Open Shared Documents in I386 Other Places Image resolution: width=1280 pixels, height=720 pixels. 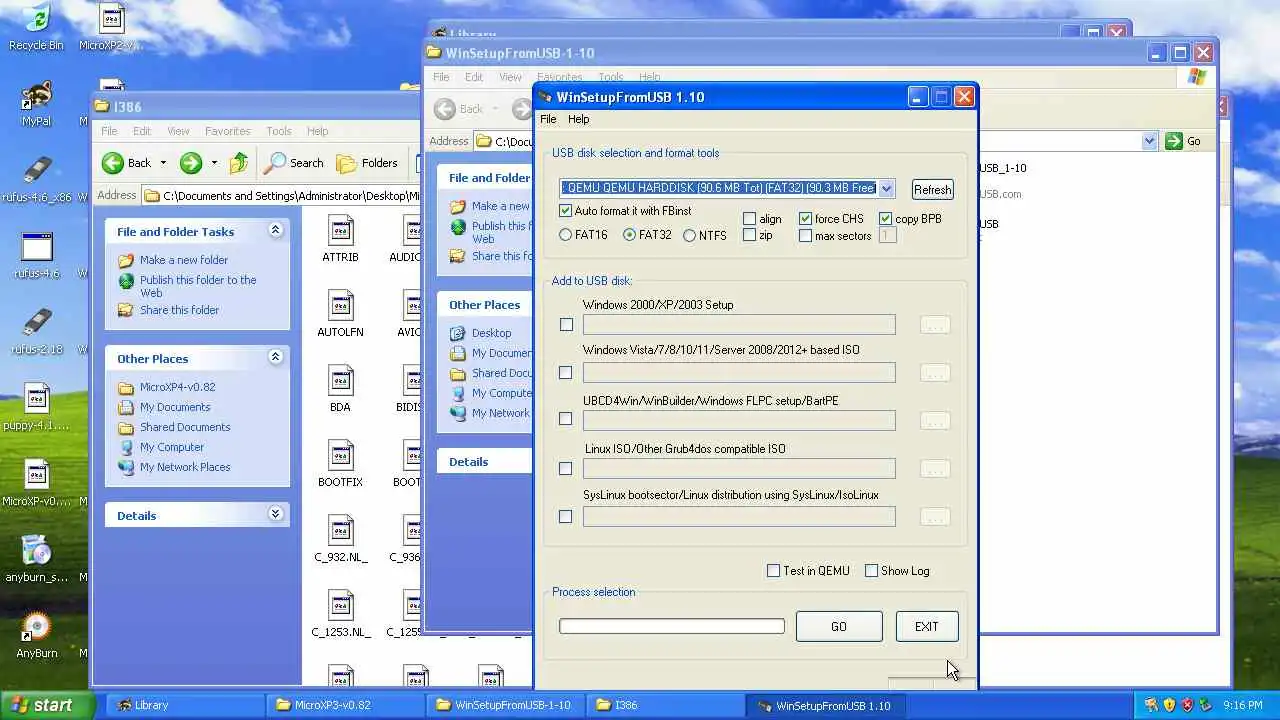click(x=185, y=427)
